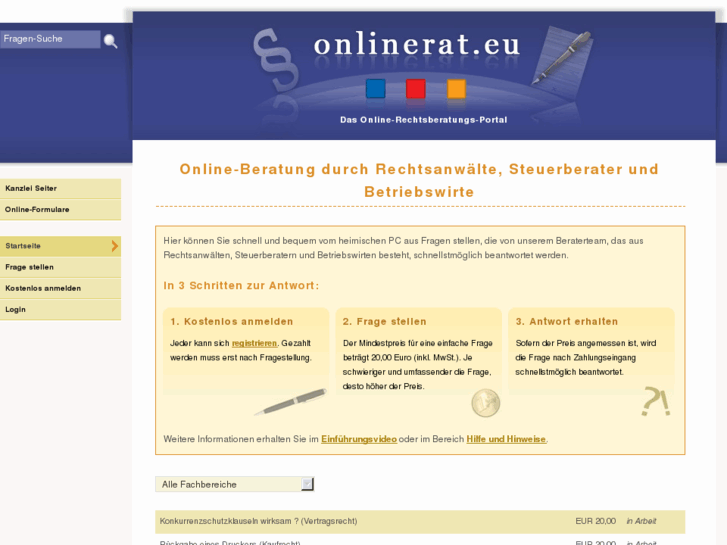Click the 'In 3 Schritten zur Antwort:' heading

241,286
